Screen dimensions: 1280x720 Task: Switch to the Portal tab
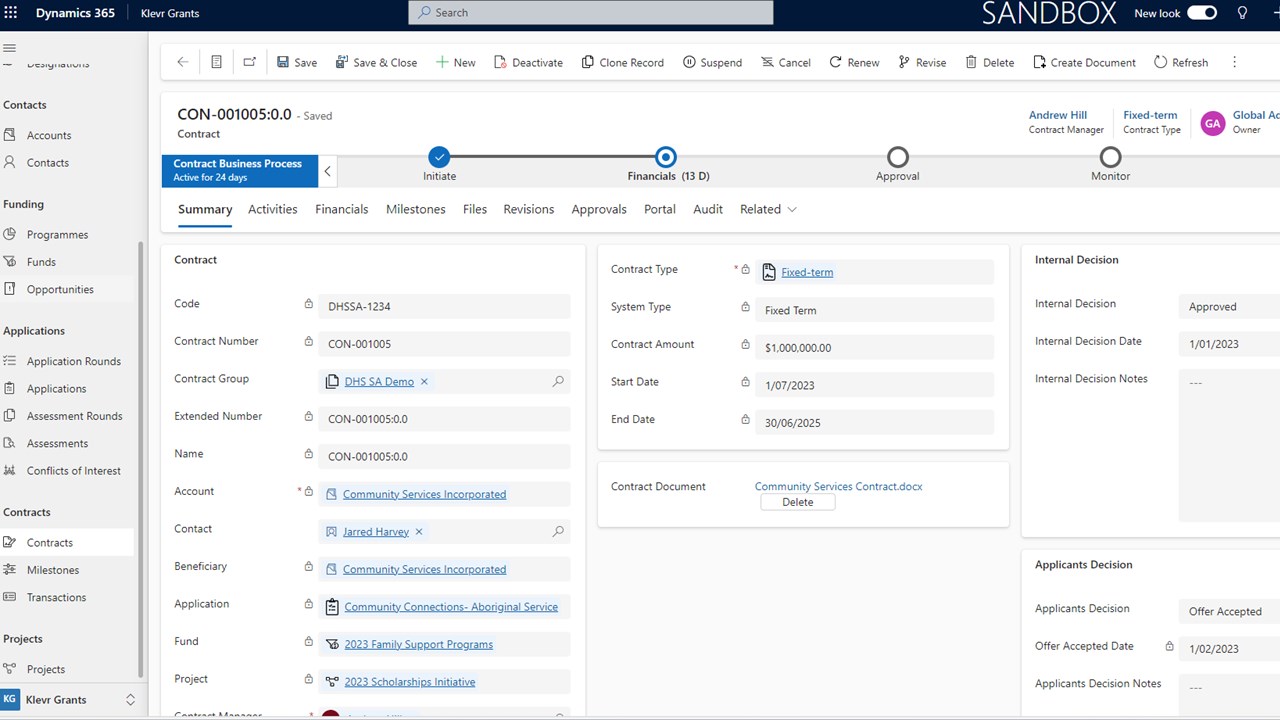point(660,209)
